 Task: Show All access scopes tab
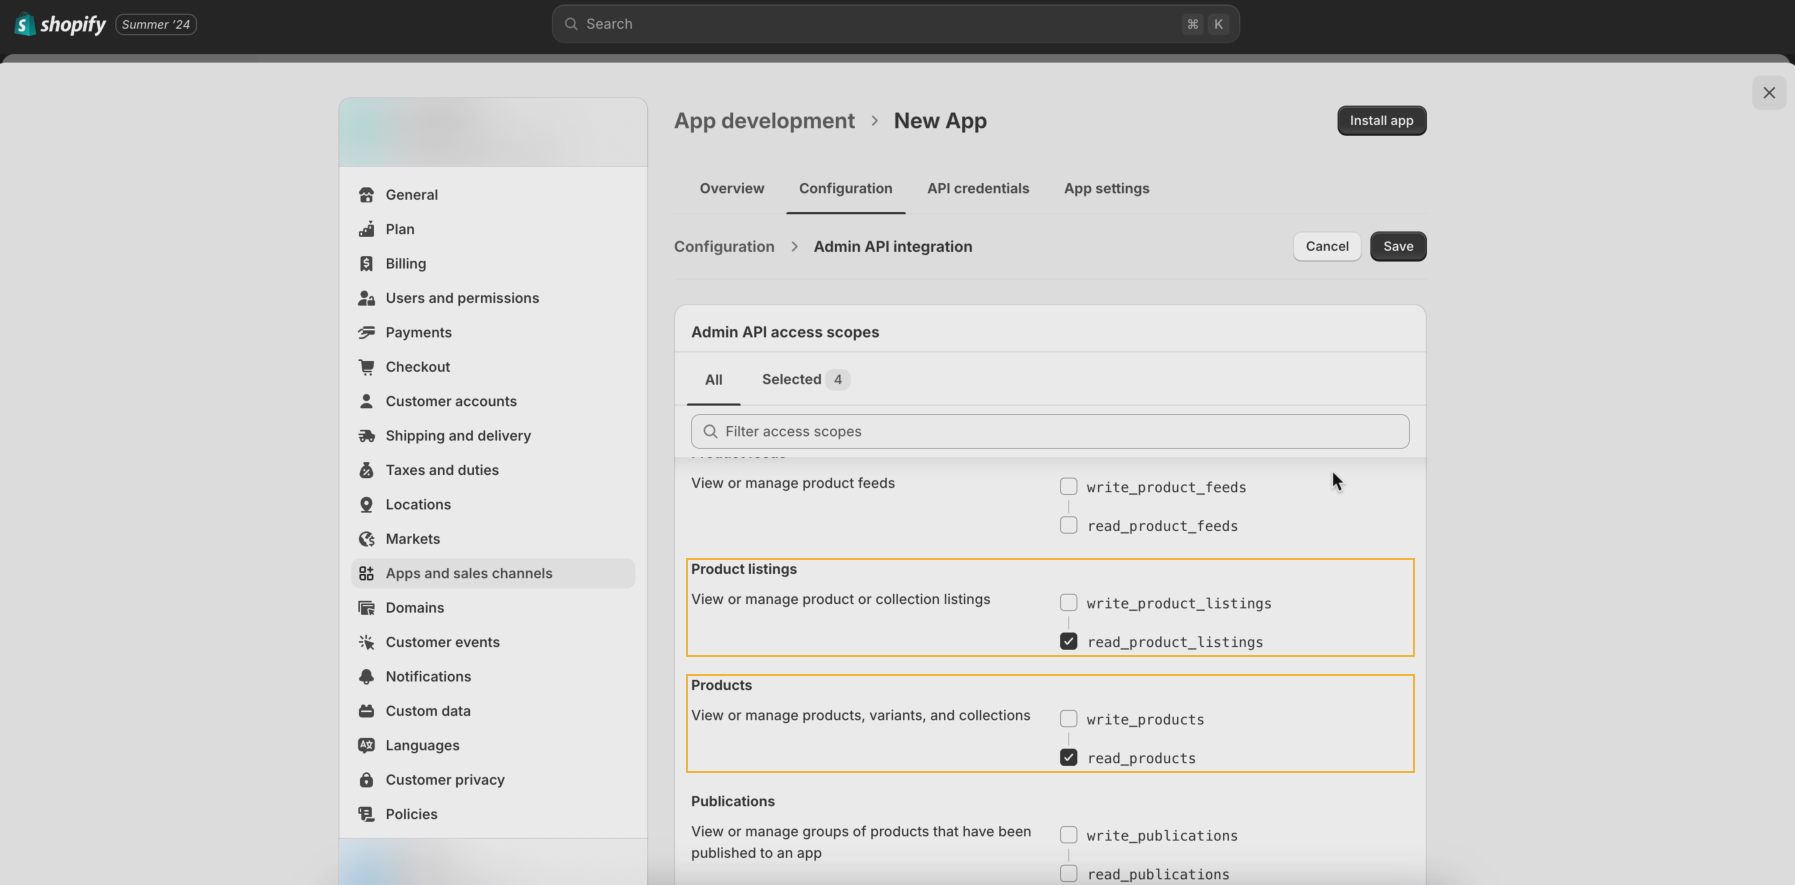(714, 380)
